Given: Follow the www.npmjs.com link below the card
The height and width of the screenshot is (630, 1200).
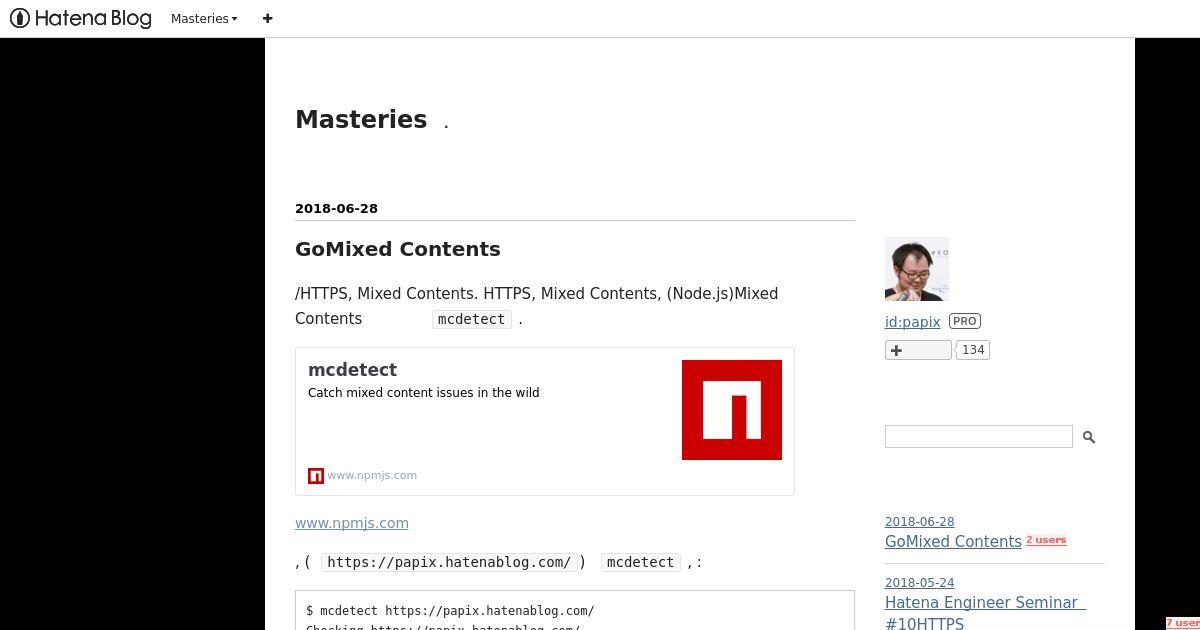Looking at the screenshot, I should (352, 523).
